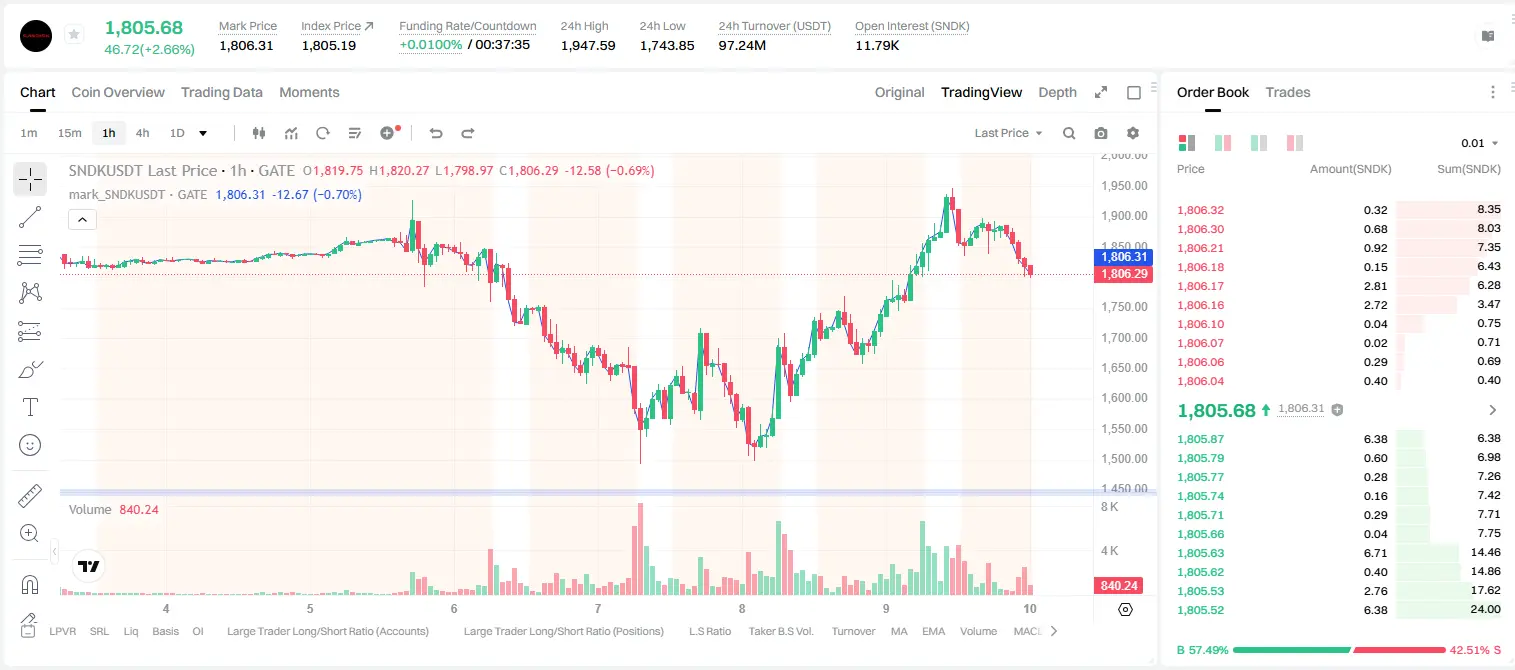1515x670 pixels.
Task: Open chart settings gear icon
Action: pos(1133,133)
